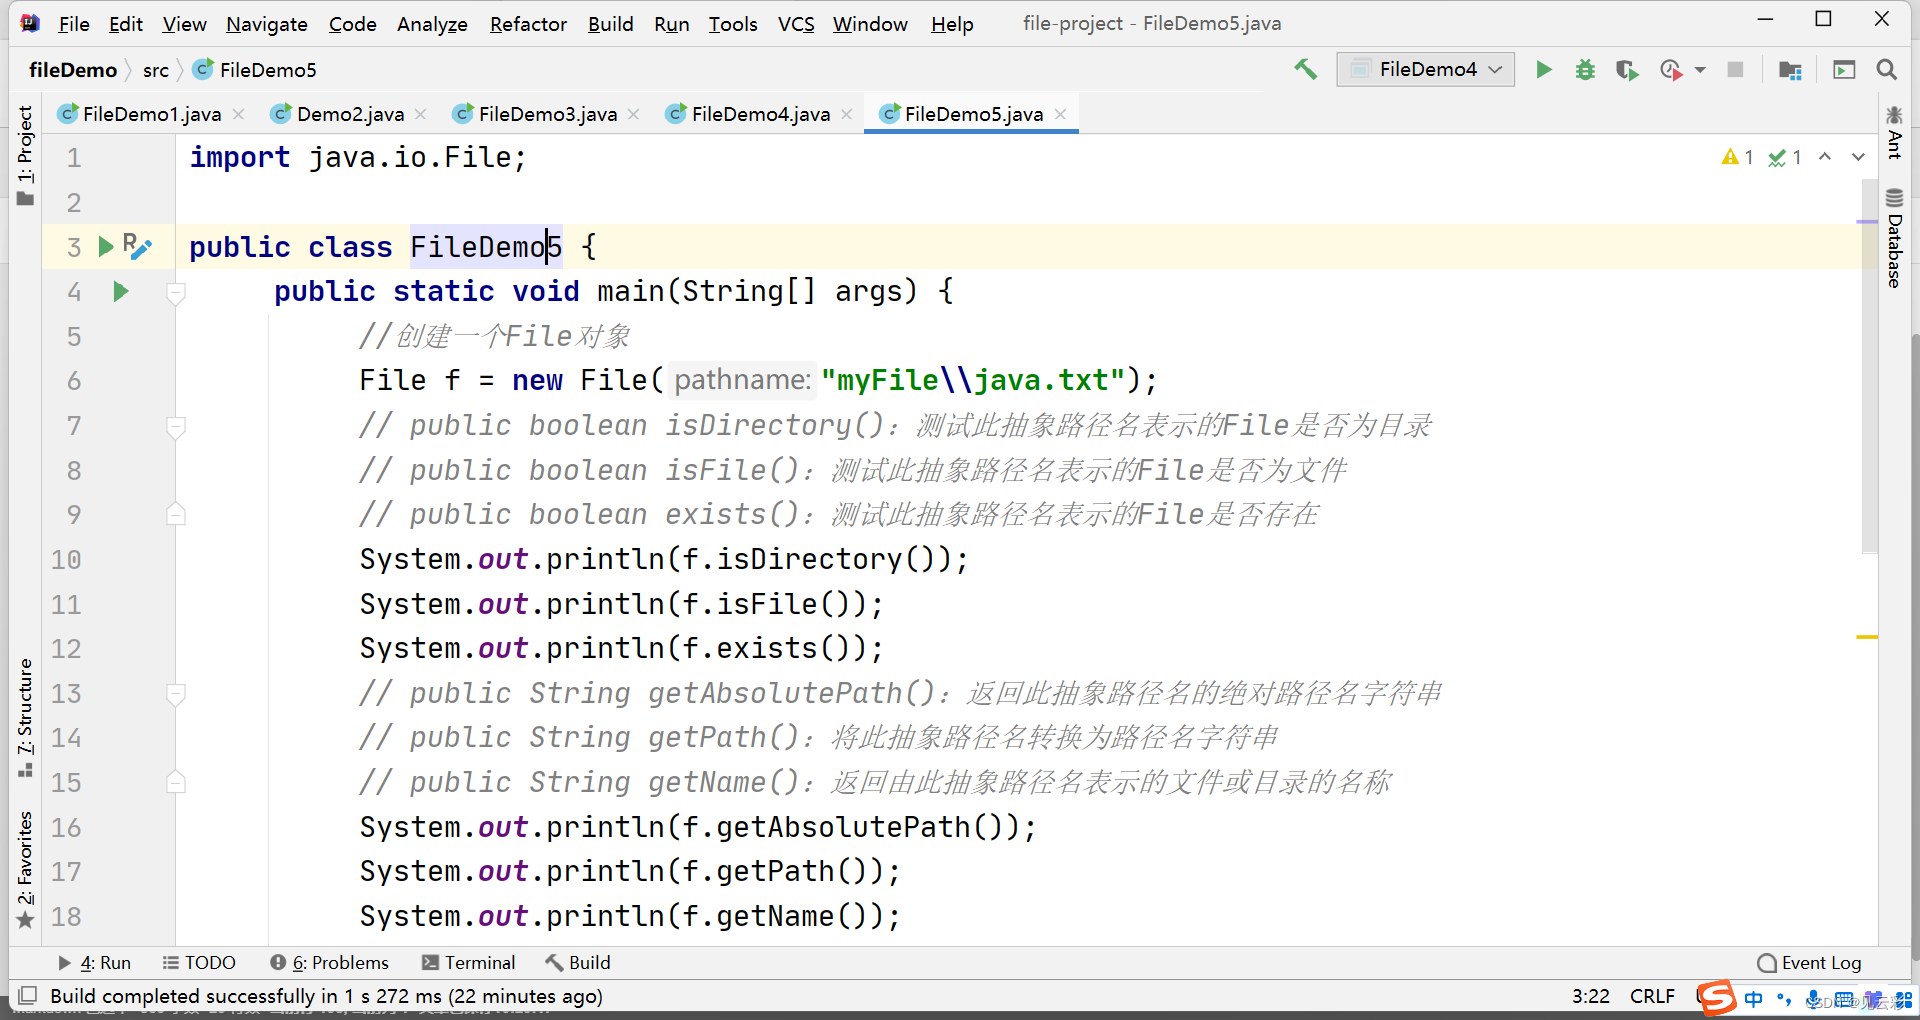Close the FileDemo5.java tab

coord(1060,114)
